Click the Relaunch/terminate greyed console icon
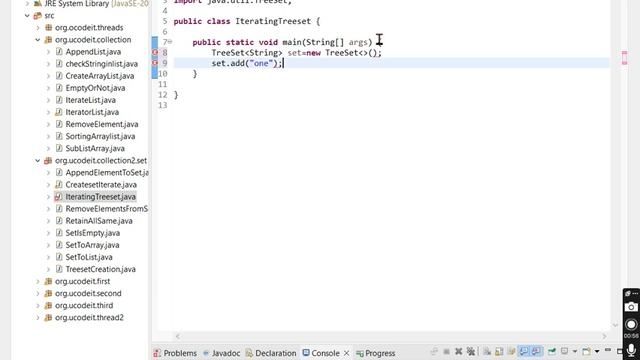The image size is (640, 360). point(434,351)
